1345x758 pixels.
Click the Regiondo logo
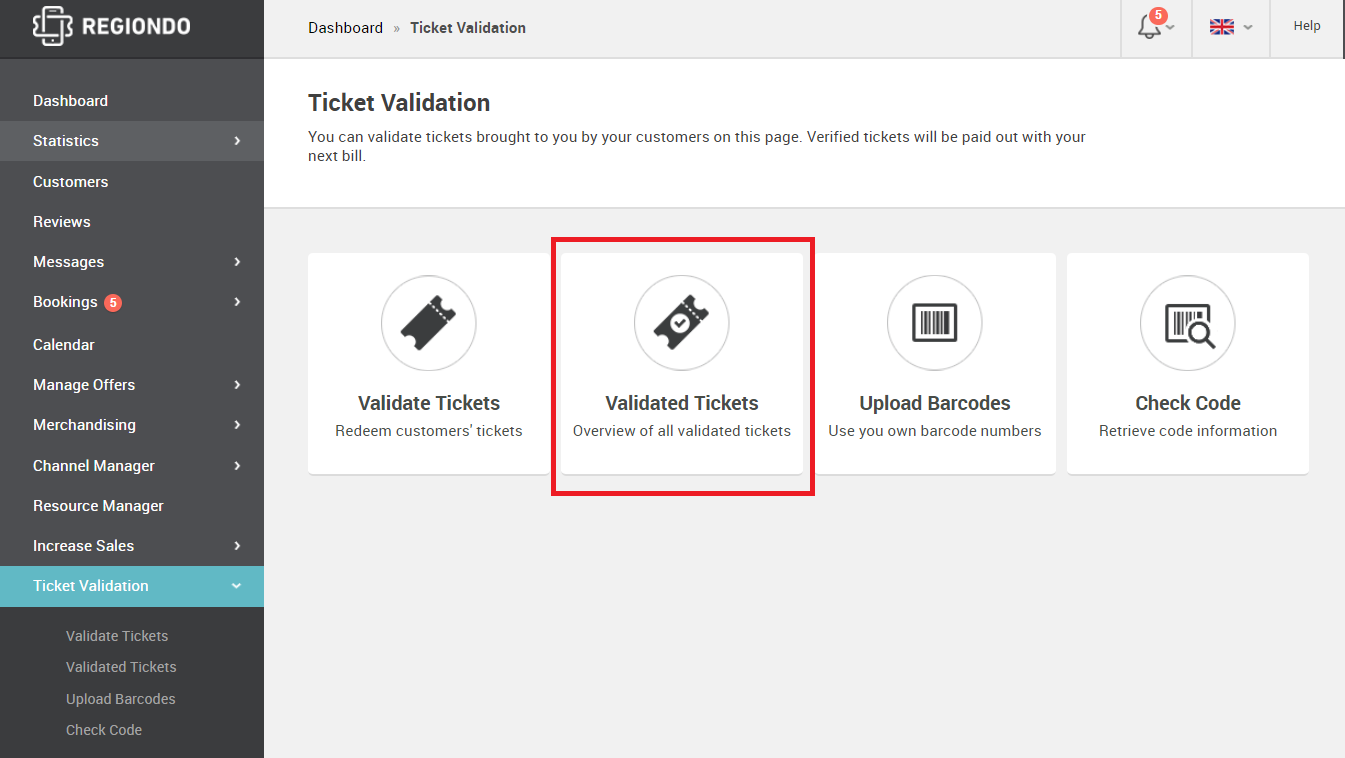[x=111, y=27]
